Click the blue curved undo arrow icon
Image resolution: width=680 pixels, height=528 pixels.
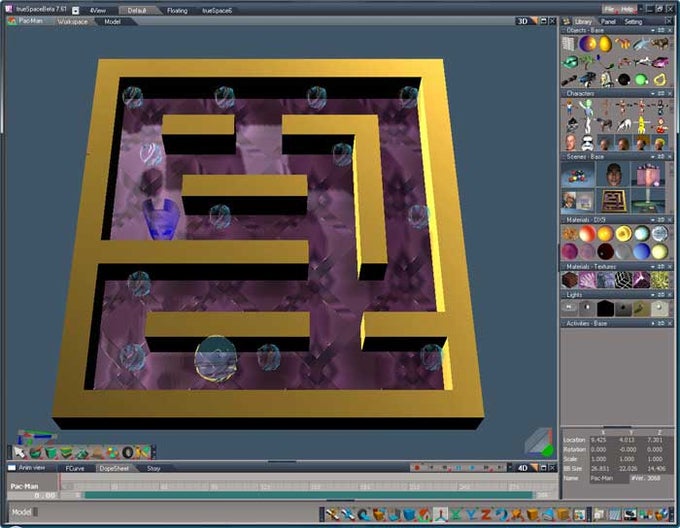click(501, 515)
